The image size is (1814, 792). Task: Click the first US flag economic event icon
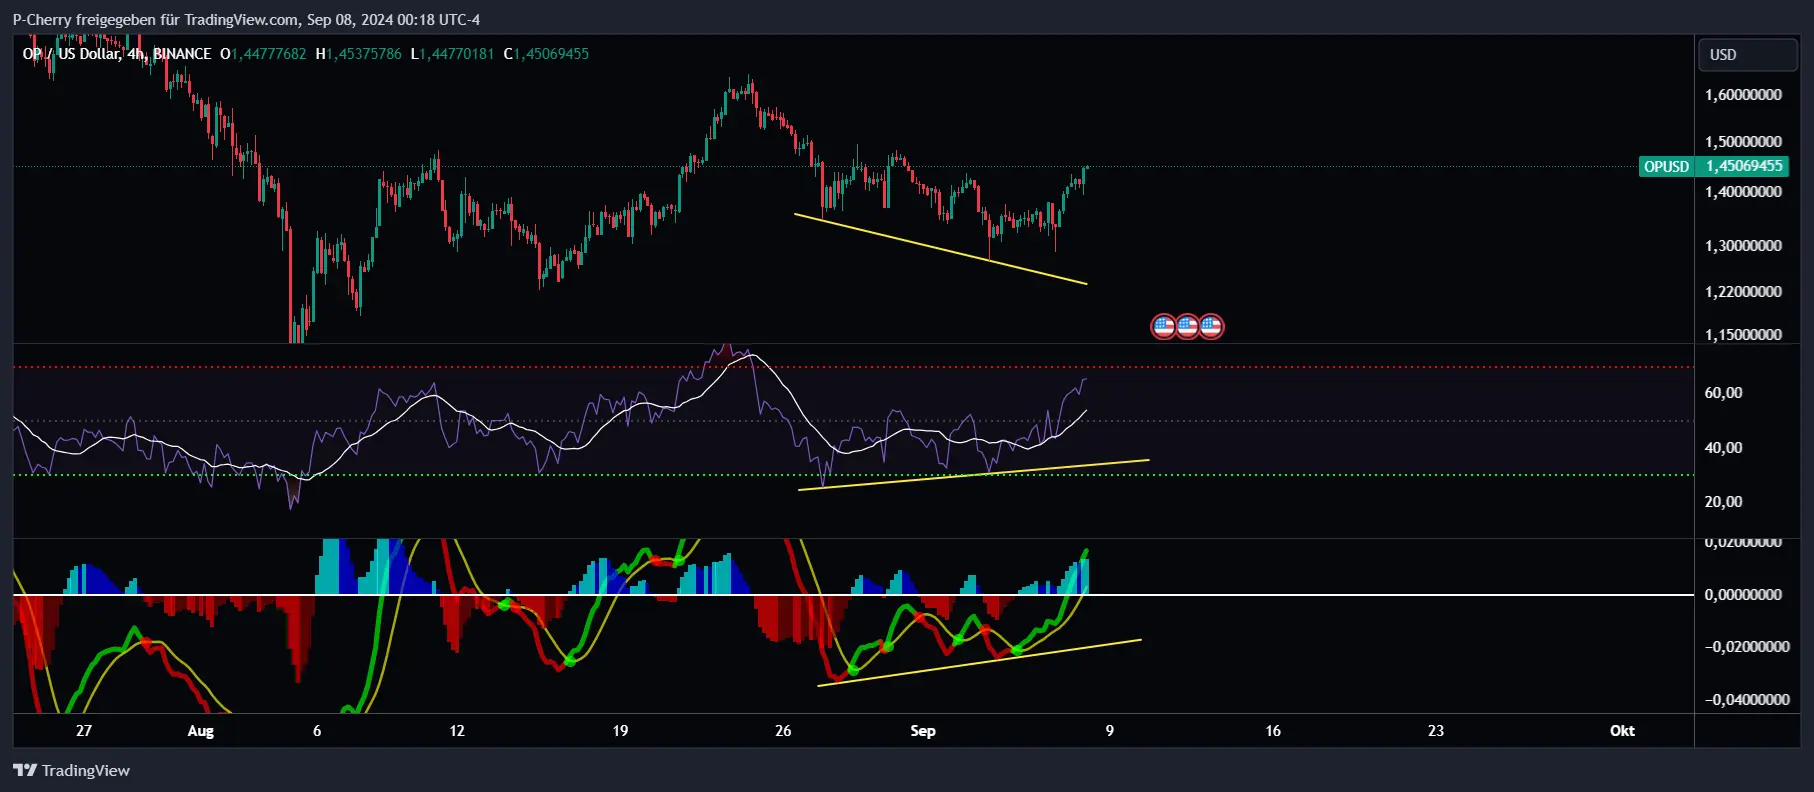1163,326
